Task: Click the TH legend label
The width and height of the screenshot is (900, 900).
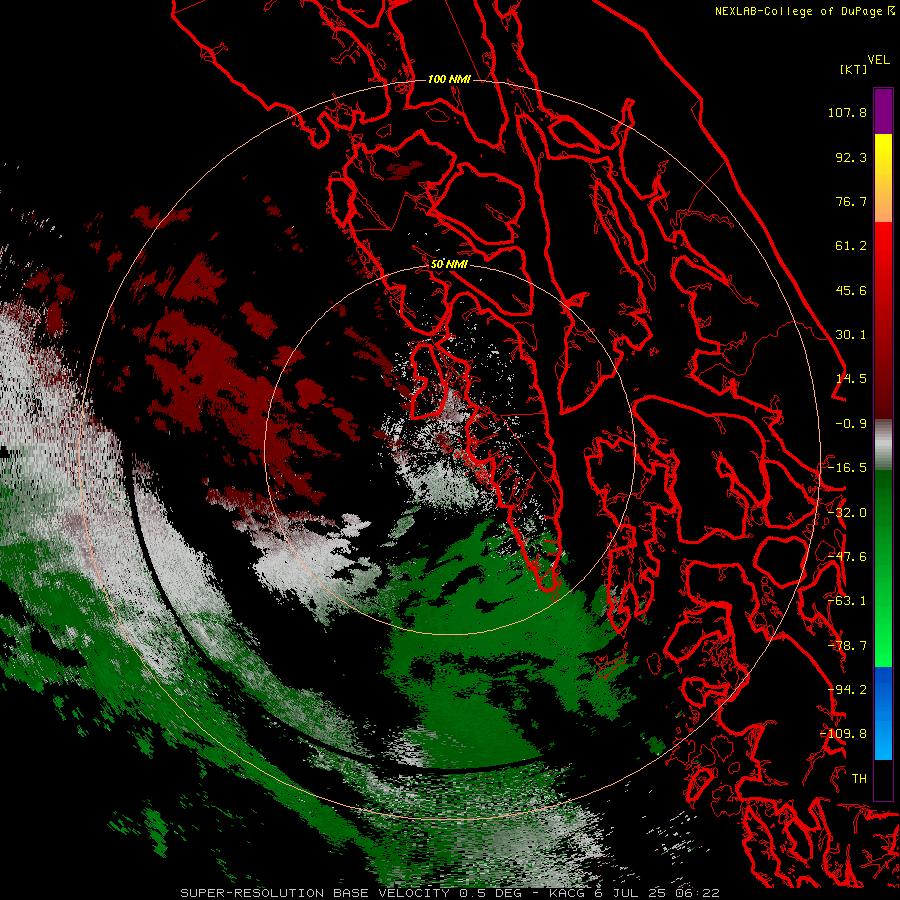Action: (859, 779)
